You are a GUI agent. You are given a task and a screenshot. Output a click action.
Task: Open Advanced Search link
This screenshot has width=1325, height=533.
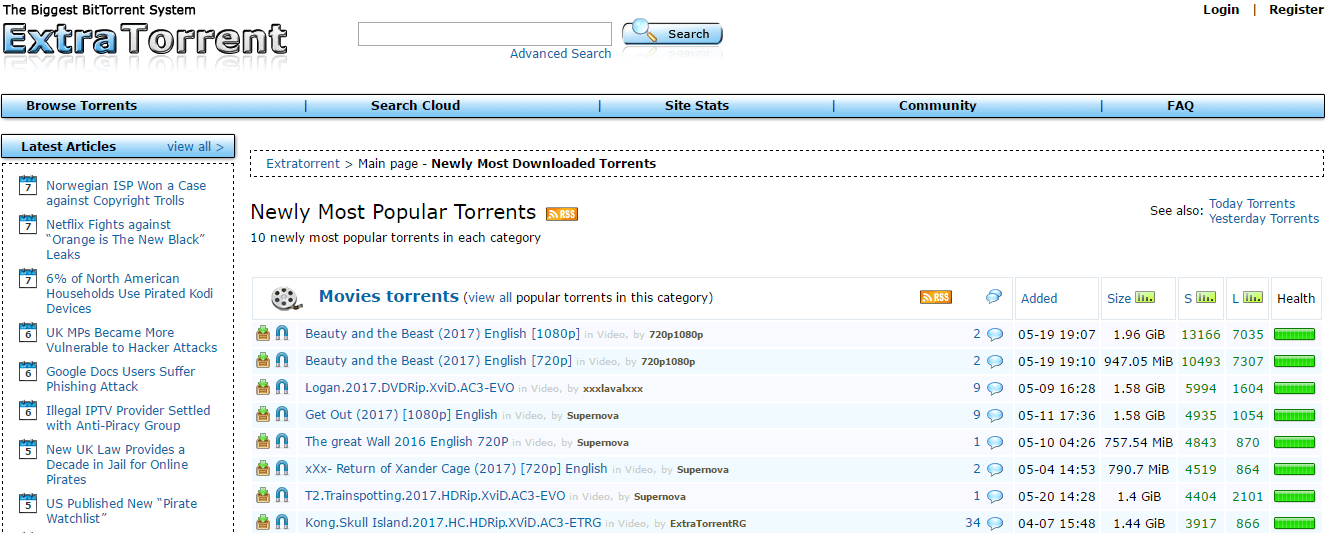tap(560, 54)
